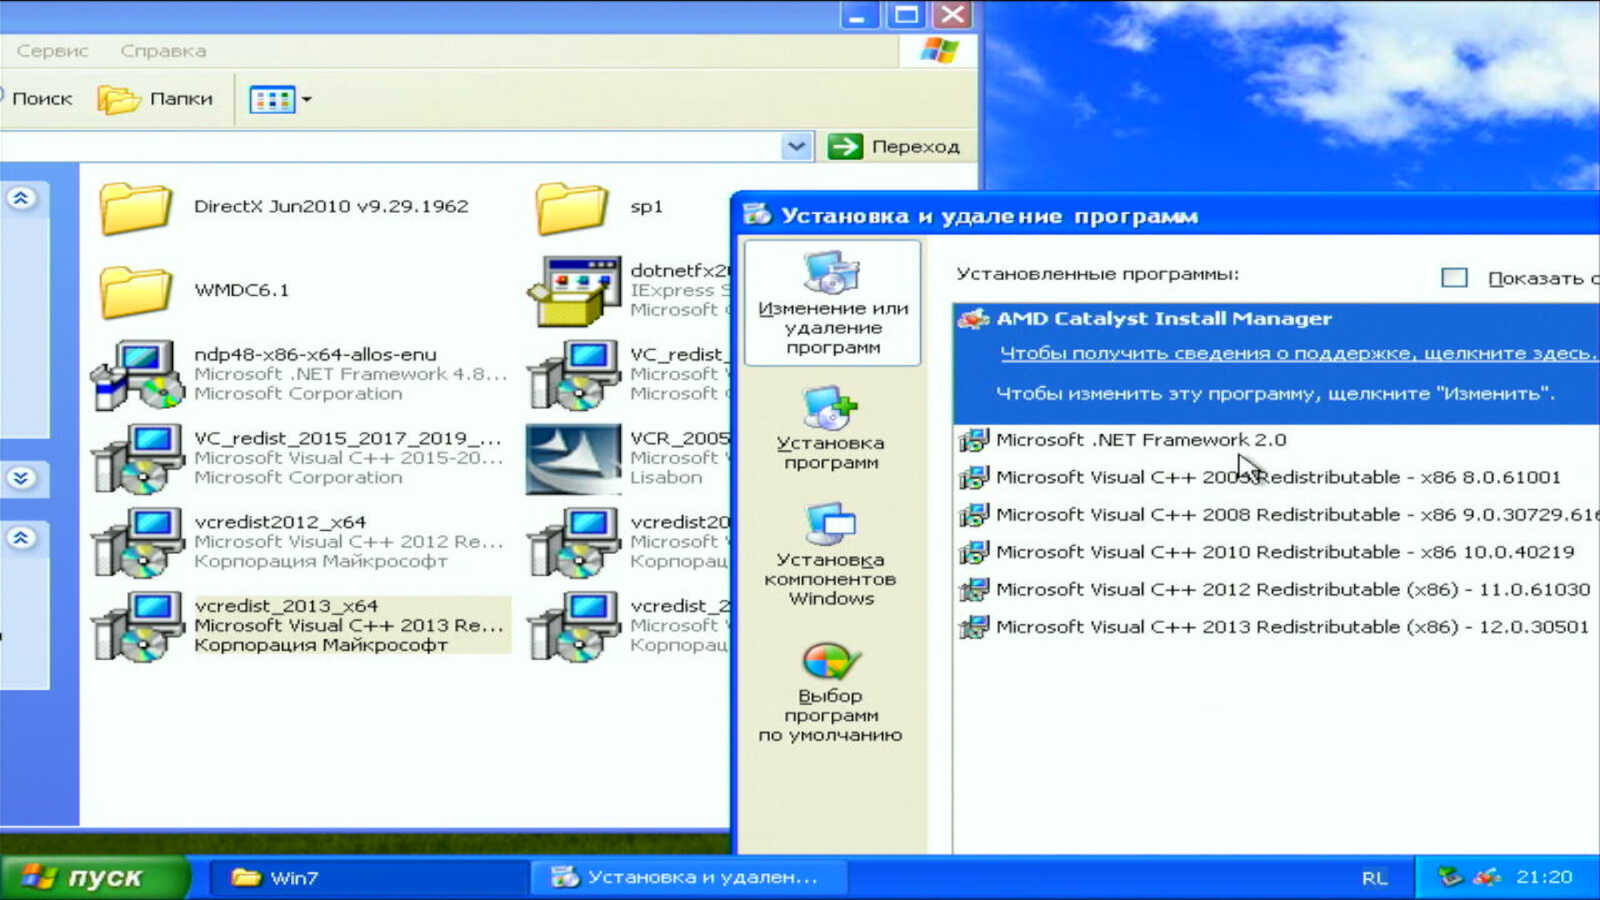Viewport: 1600px width, 900px height.
Task: Select Visual C++ 2005 Redistributable x86 entry
Action: (x=1276, y=477)
